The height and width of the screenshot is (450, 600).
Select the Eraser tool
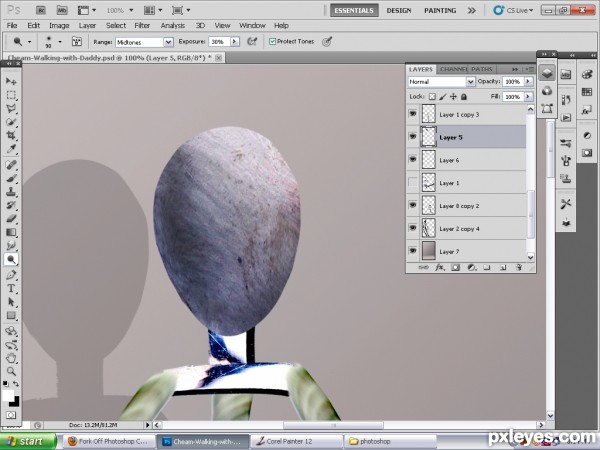pos(11,218)
